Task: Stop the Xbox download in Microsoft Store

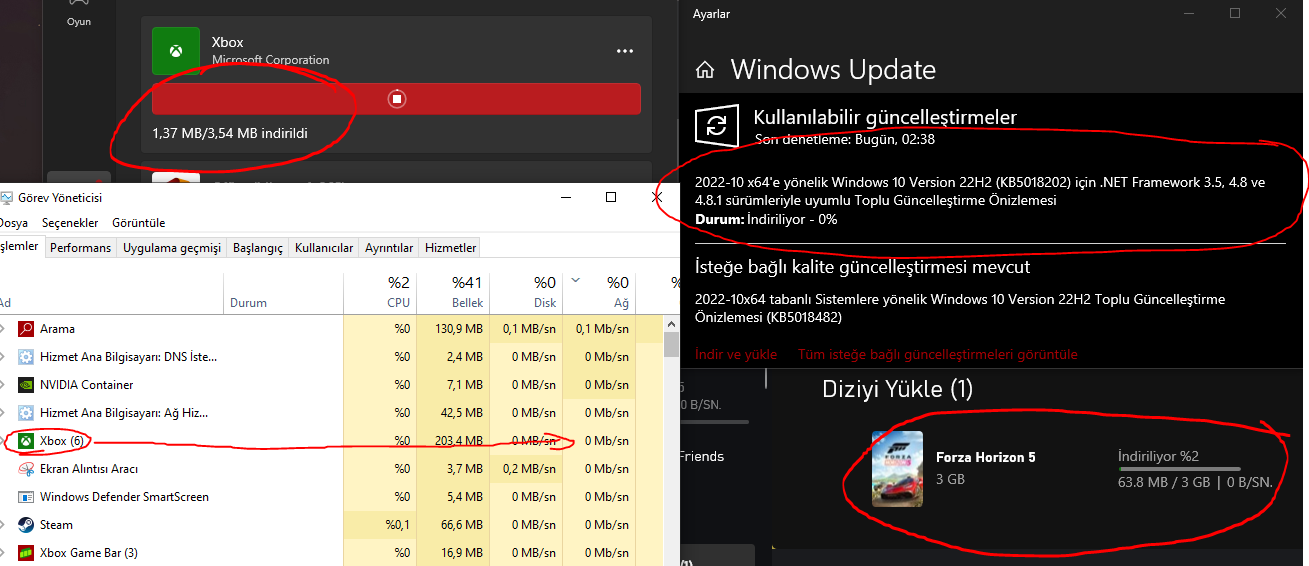Action: tap(396, 98)
